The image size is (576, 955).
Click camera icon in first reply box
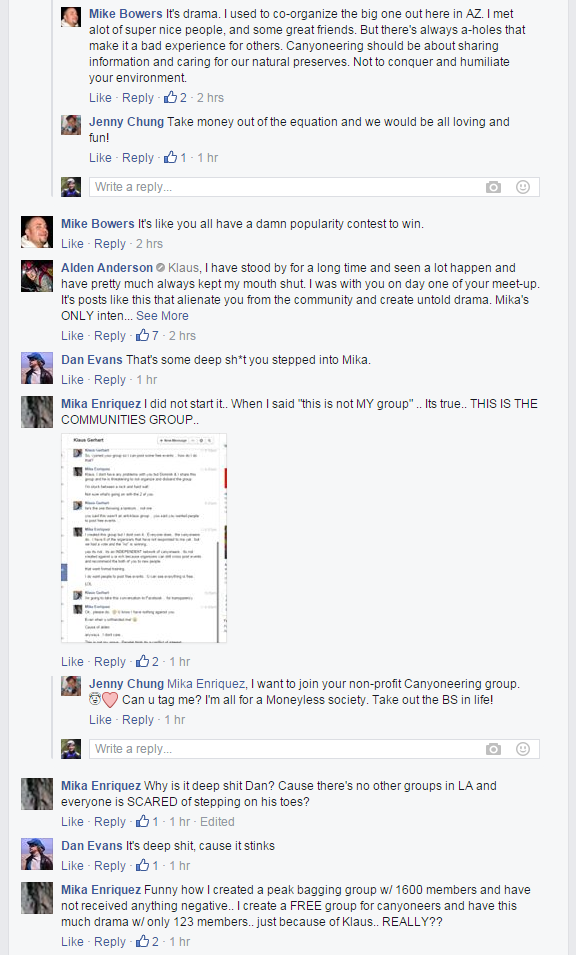(493, 187)
